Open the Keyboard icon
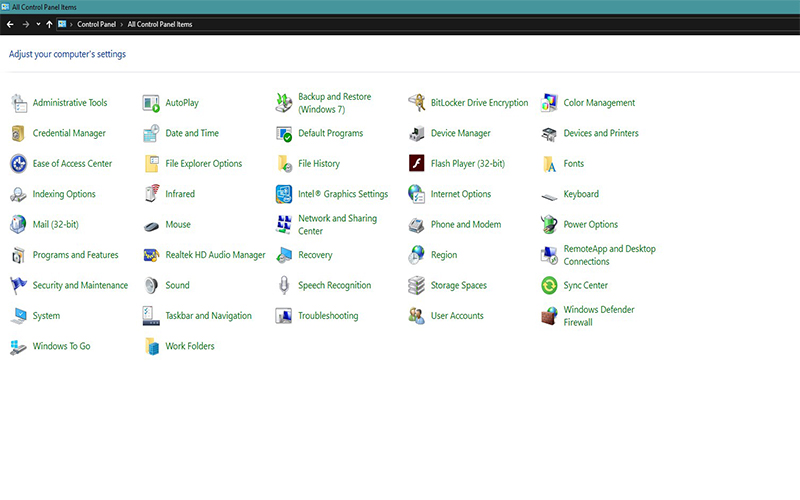 tap(549, 196)
